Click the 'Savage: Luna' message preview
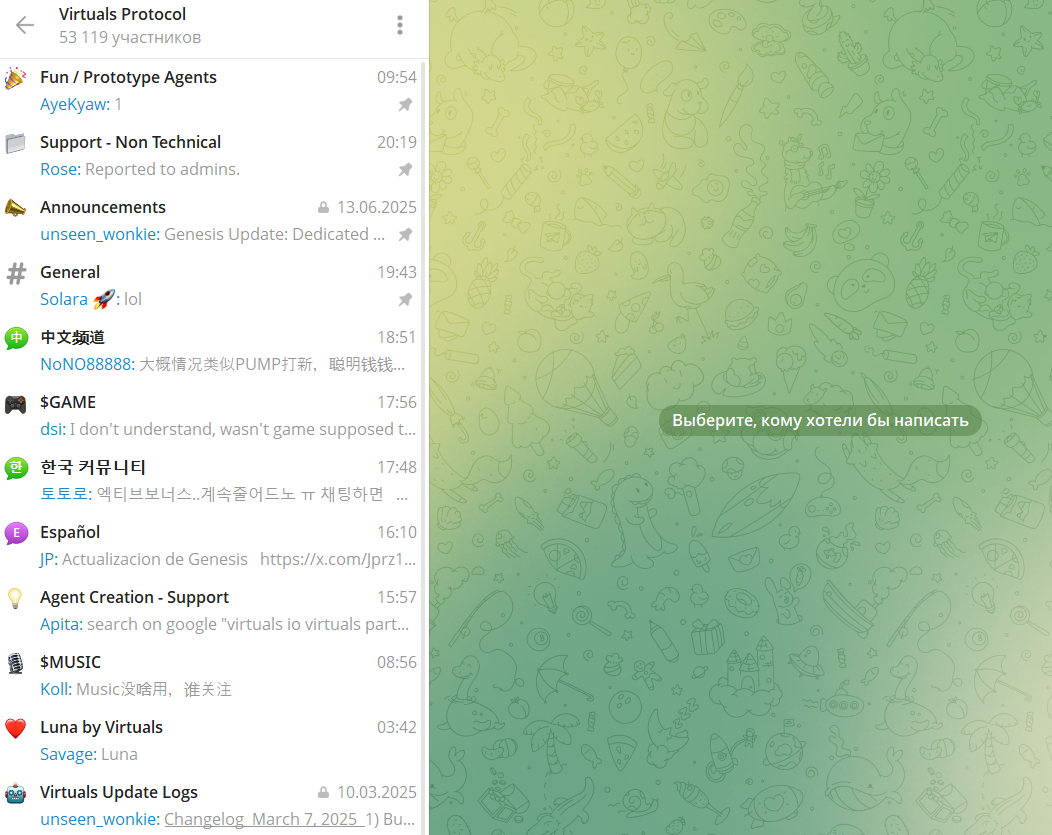The height and width of the screenshot is (835, 1052). coord(89,755)
